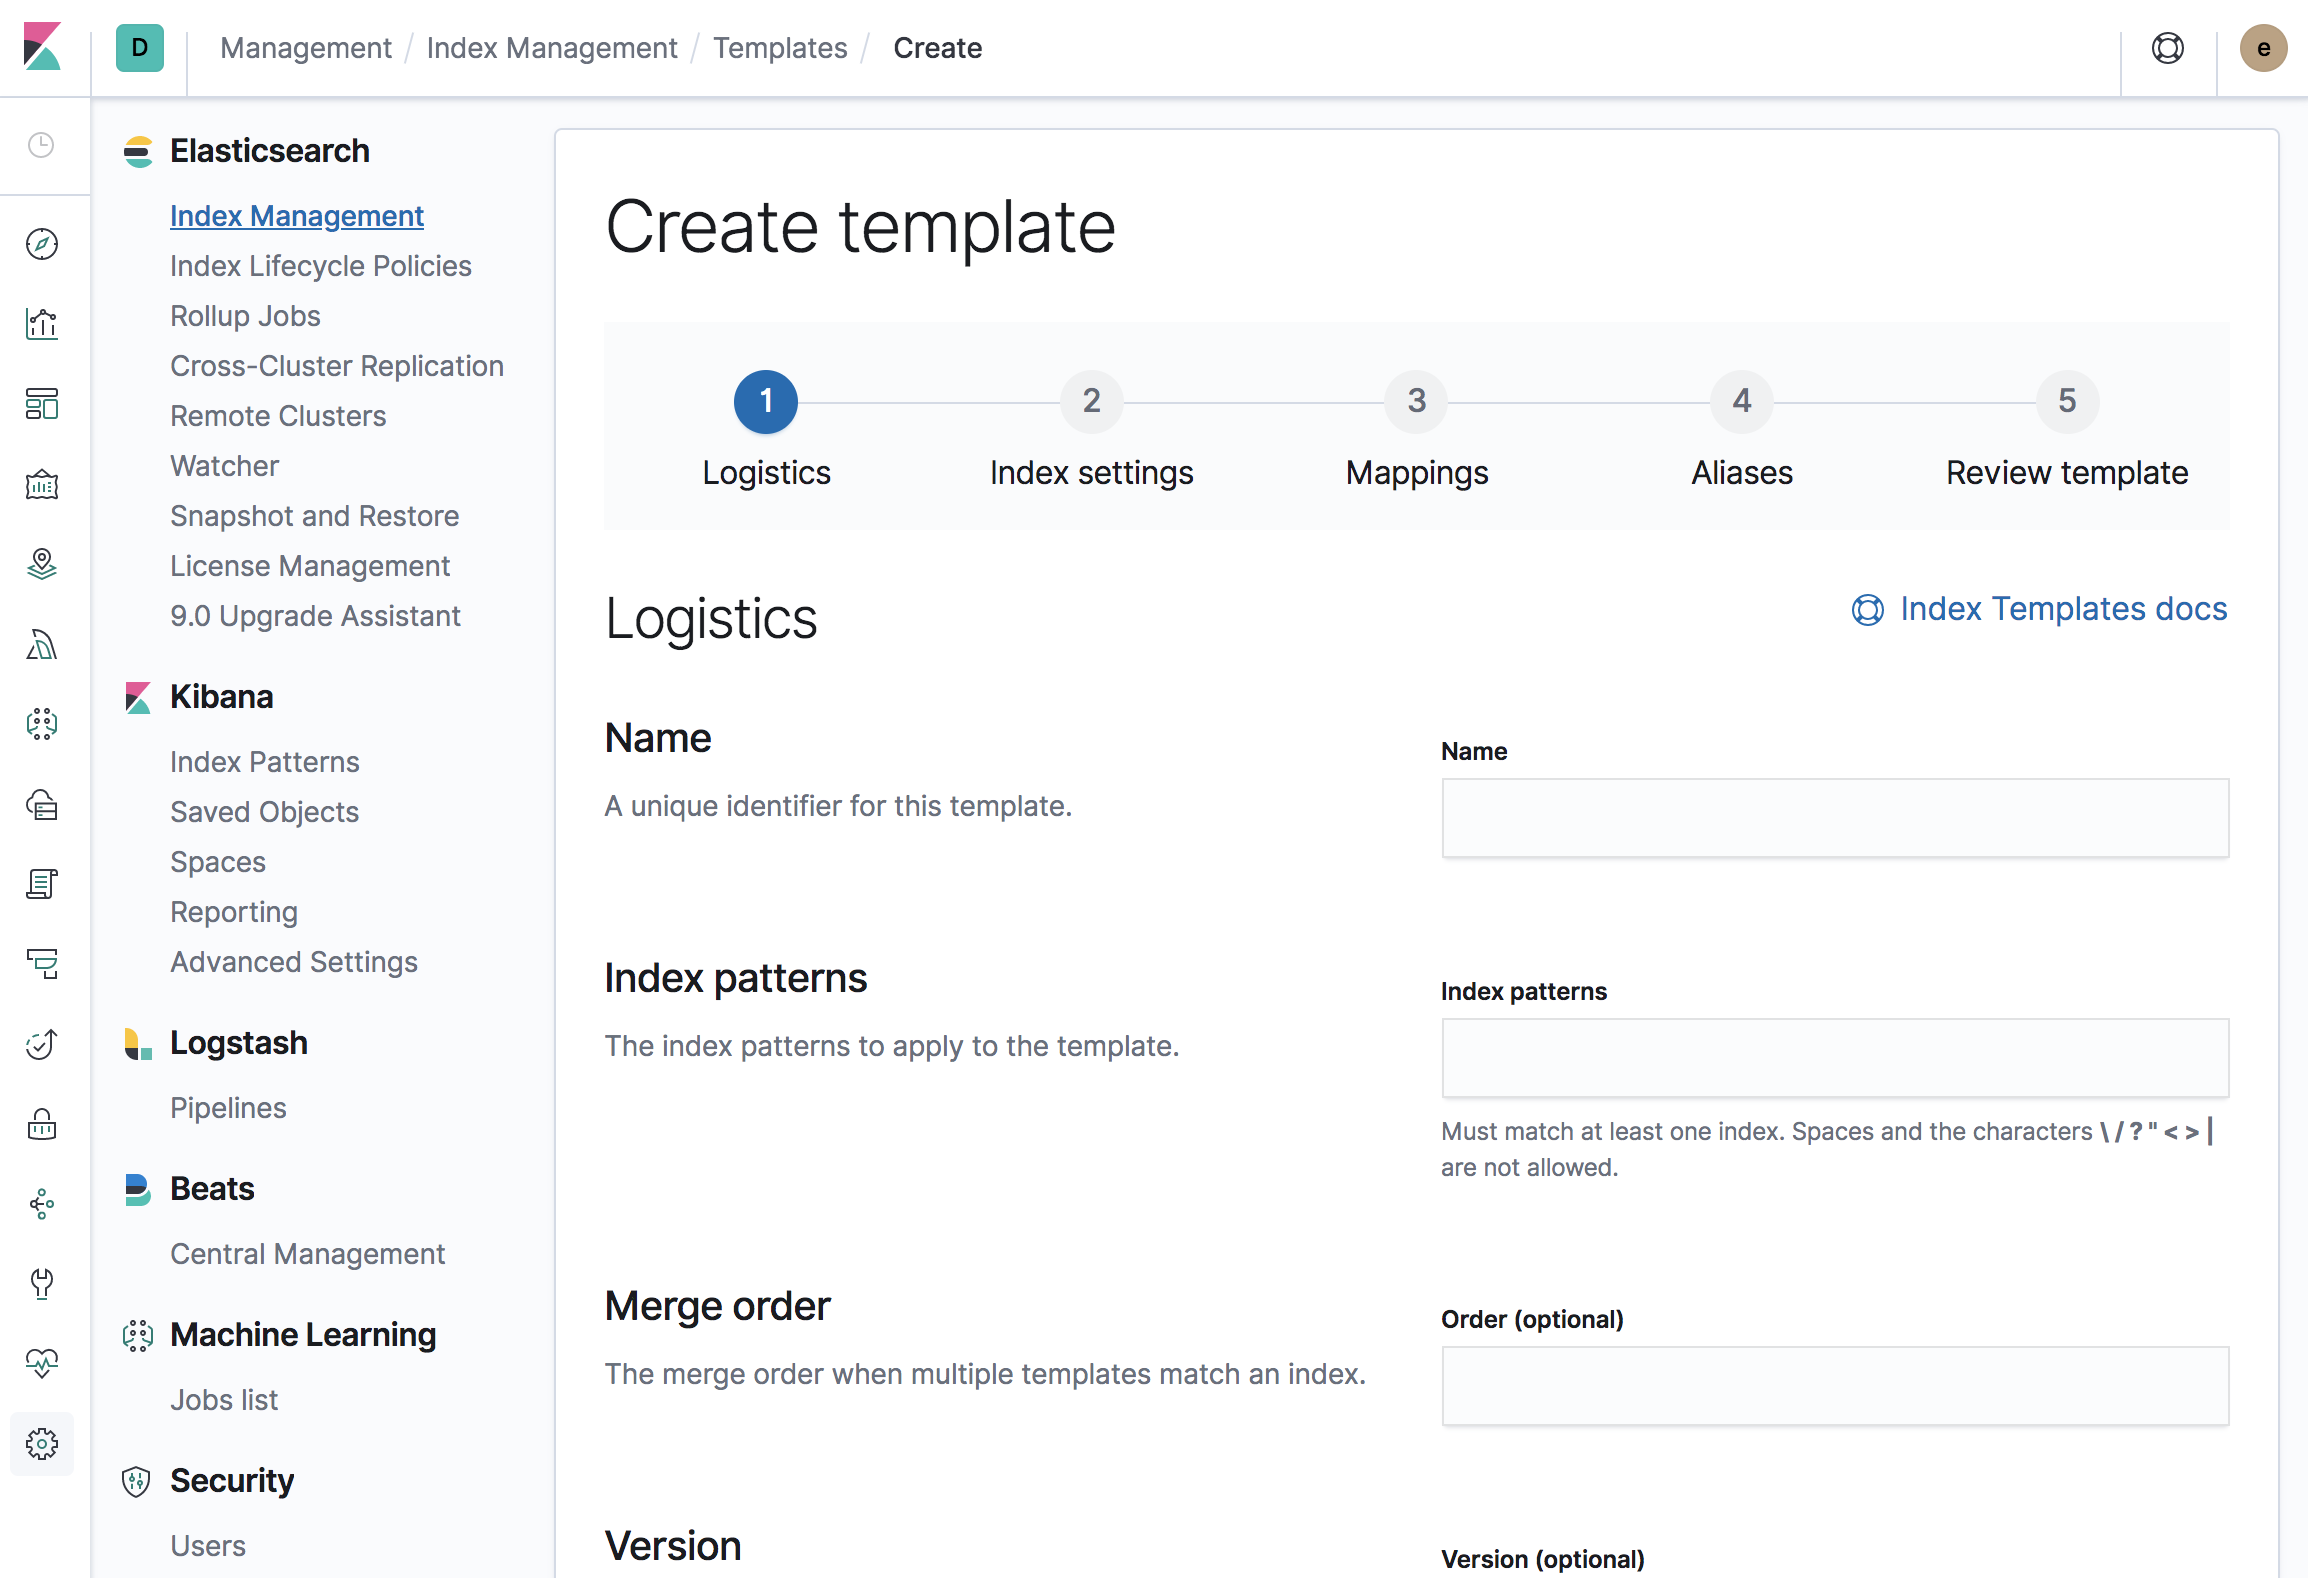The width and height of the screenshot is (2308, 1578).
Task: Click the Templates breadcrumb
Action: pyautogui.click(x=779, y=48)
